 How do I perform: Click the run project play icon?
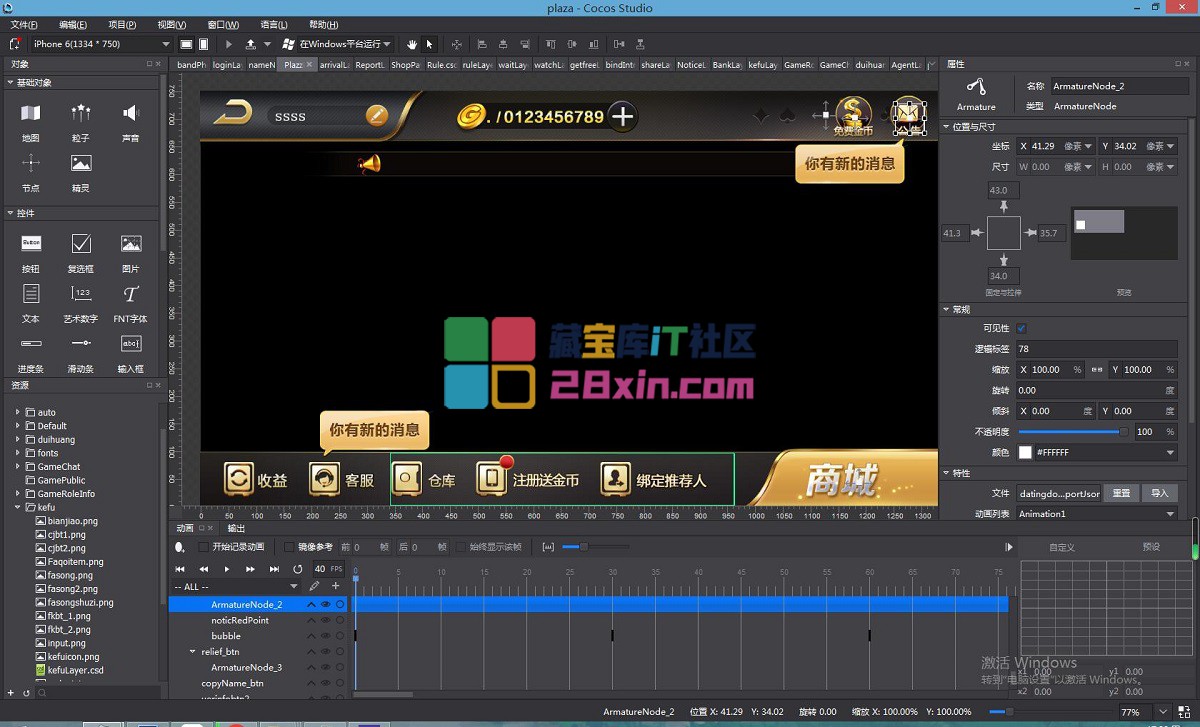pos(229,44)
